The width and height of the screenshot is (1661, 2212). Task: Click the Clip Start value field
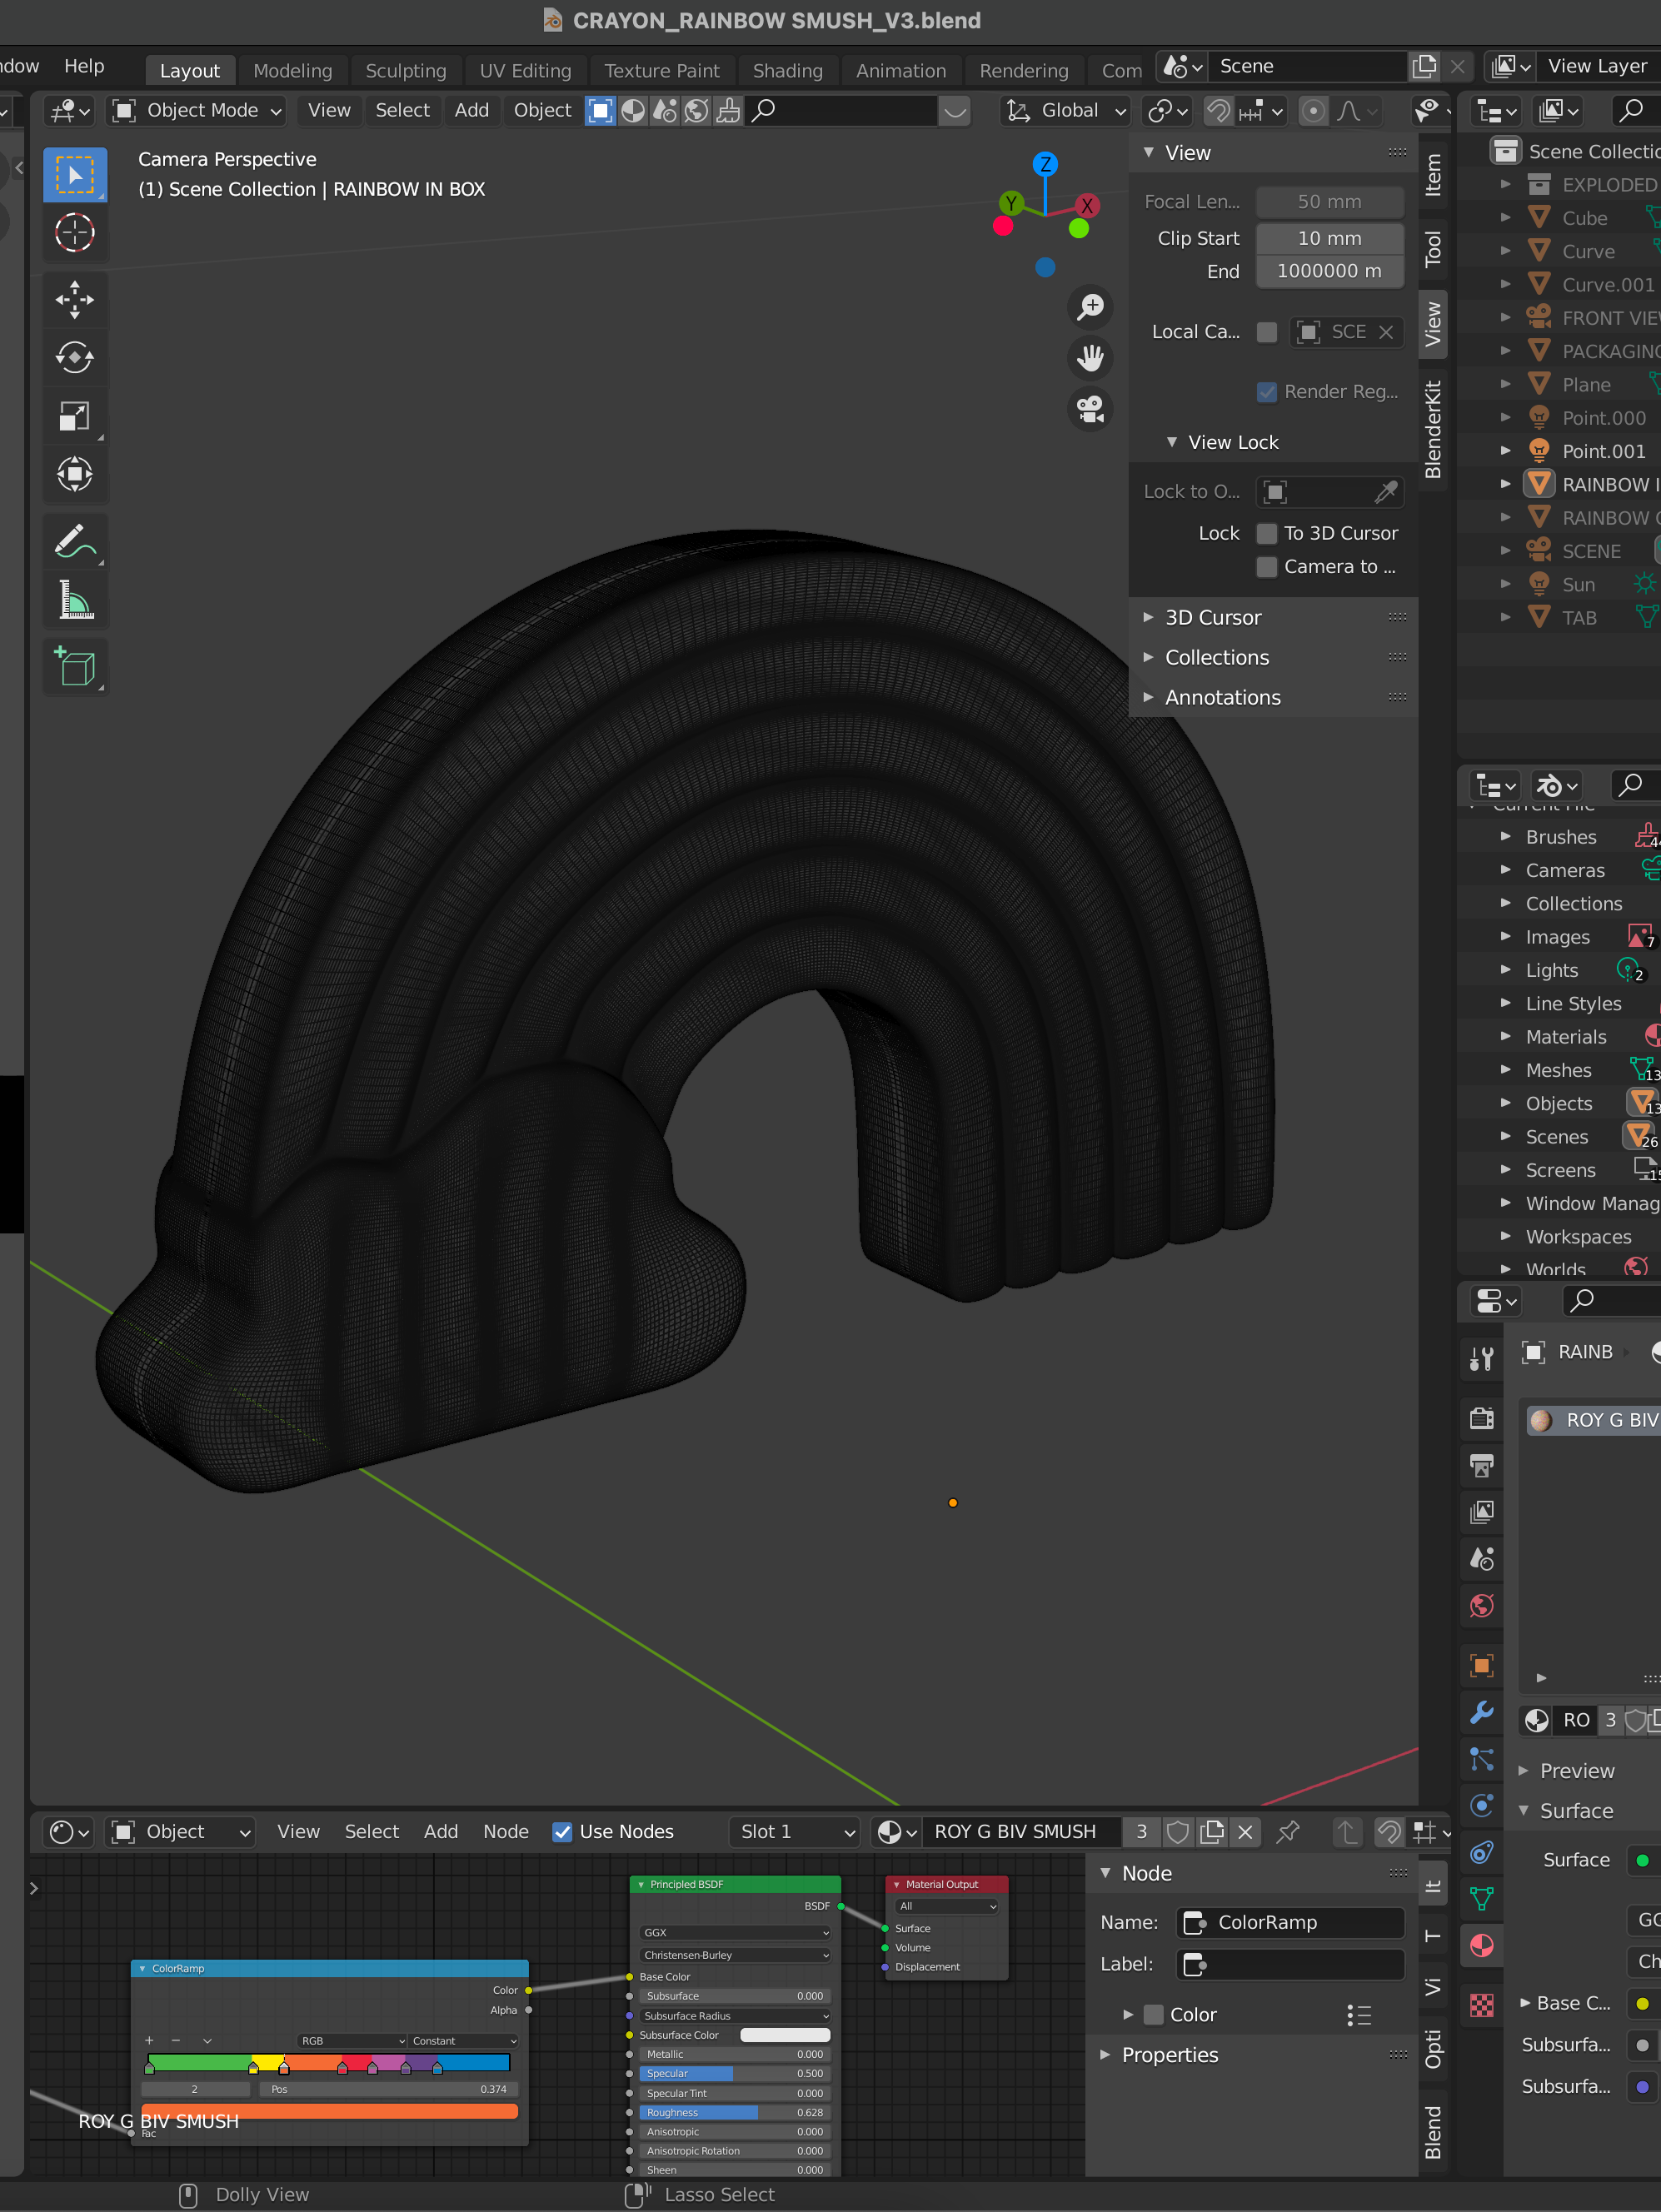click(1329, 238)
